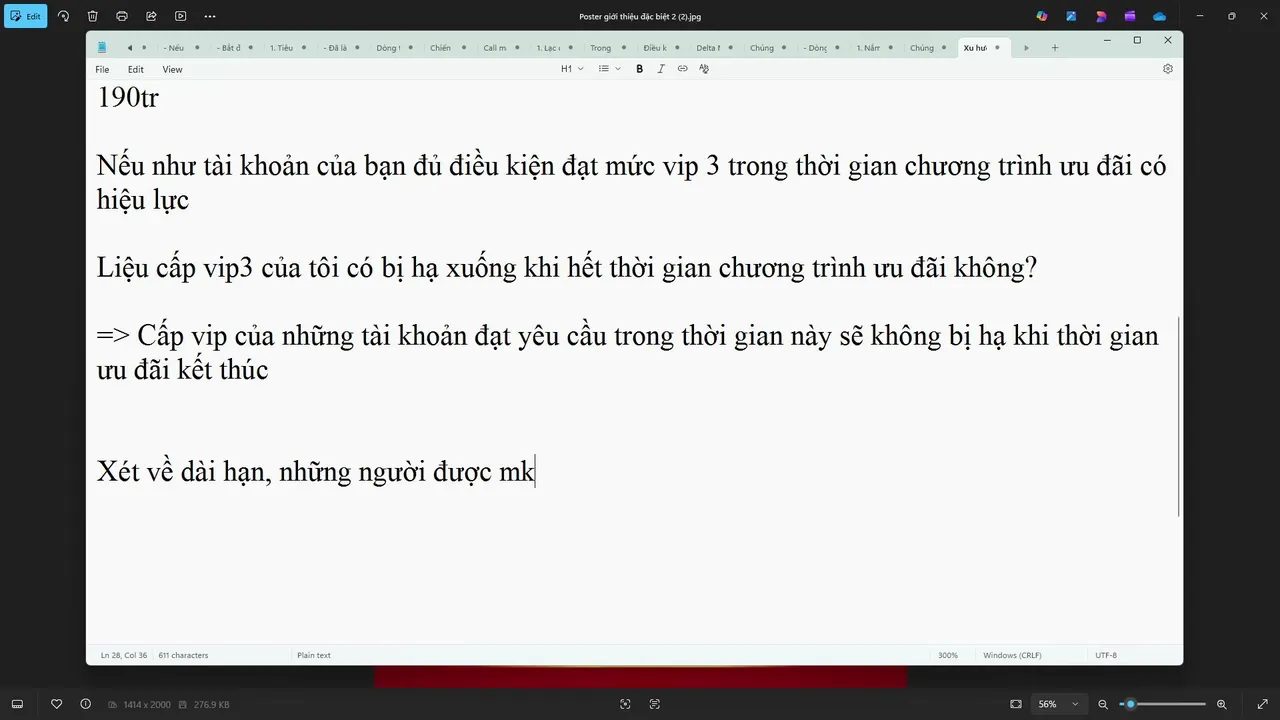Click the UTF-8 encoding status entry
Viewport: 1280px width, 720px height.
pyautogui.click(x=1106, y=655)
